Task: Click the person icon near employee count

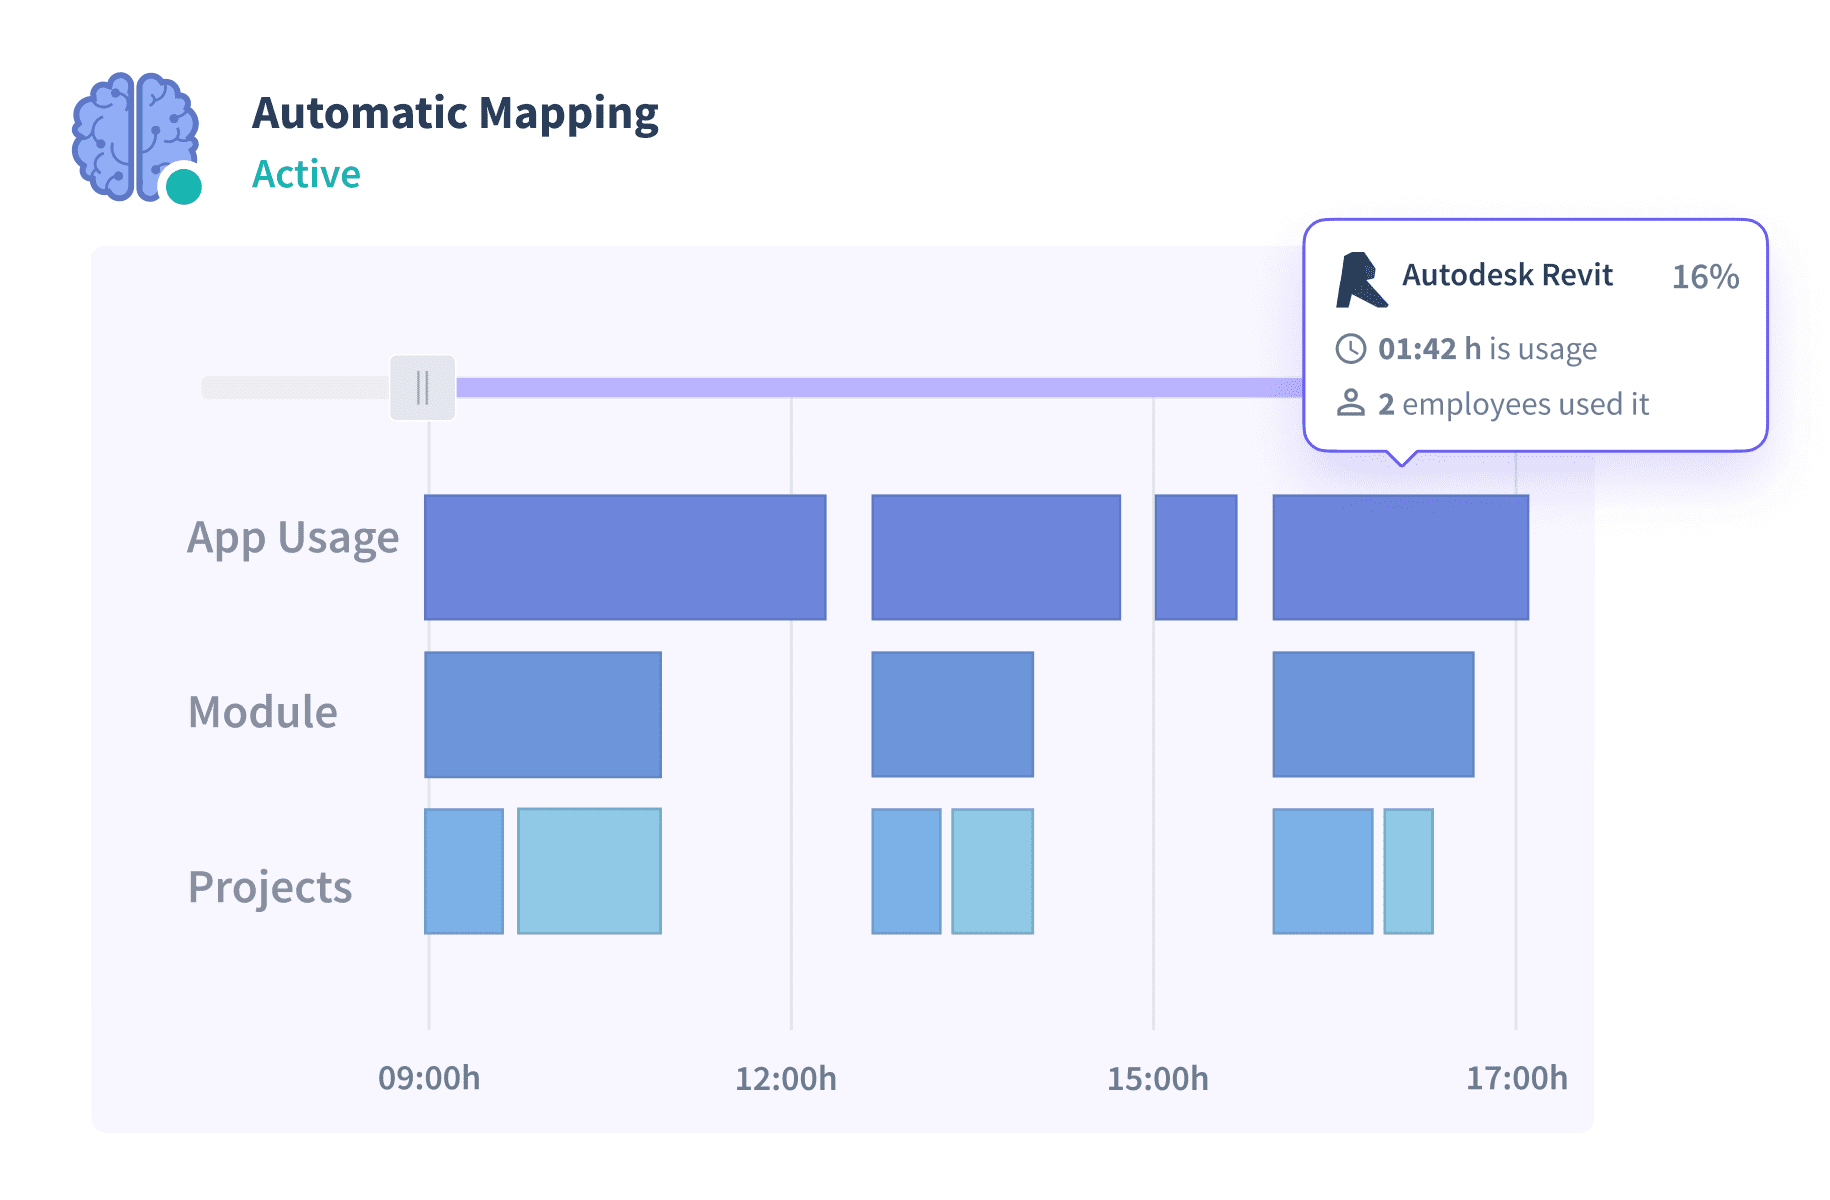Action: click(1352, 404)
